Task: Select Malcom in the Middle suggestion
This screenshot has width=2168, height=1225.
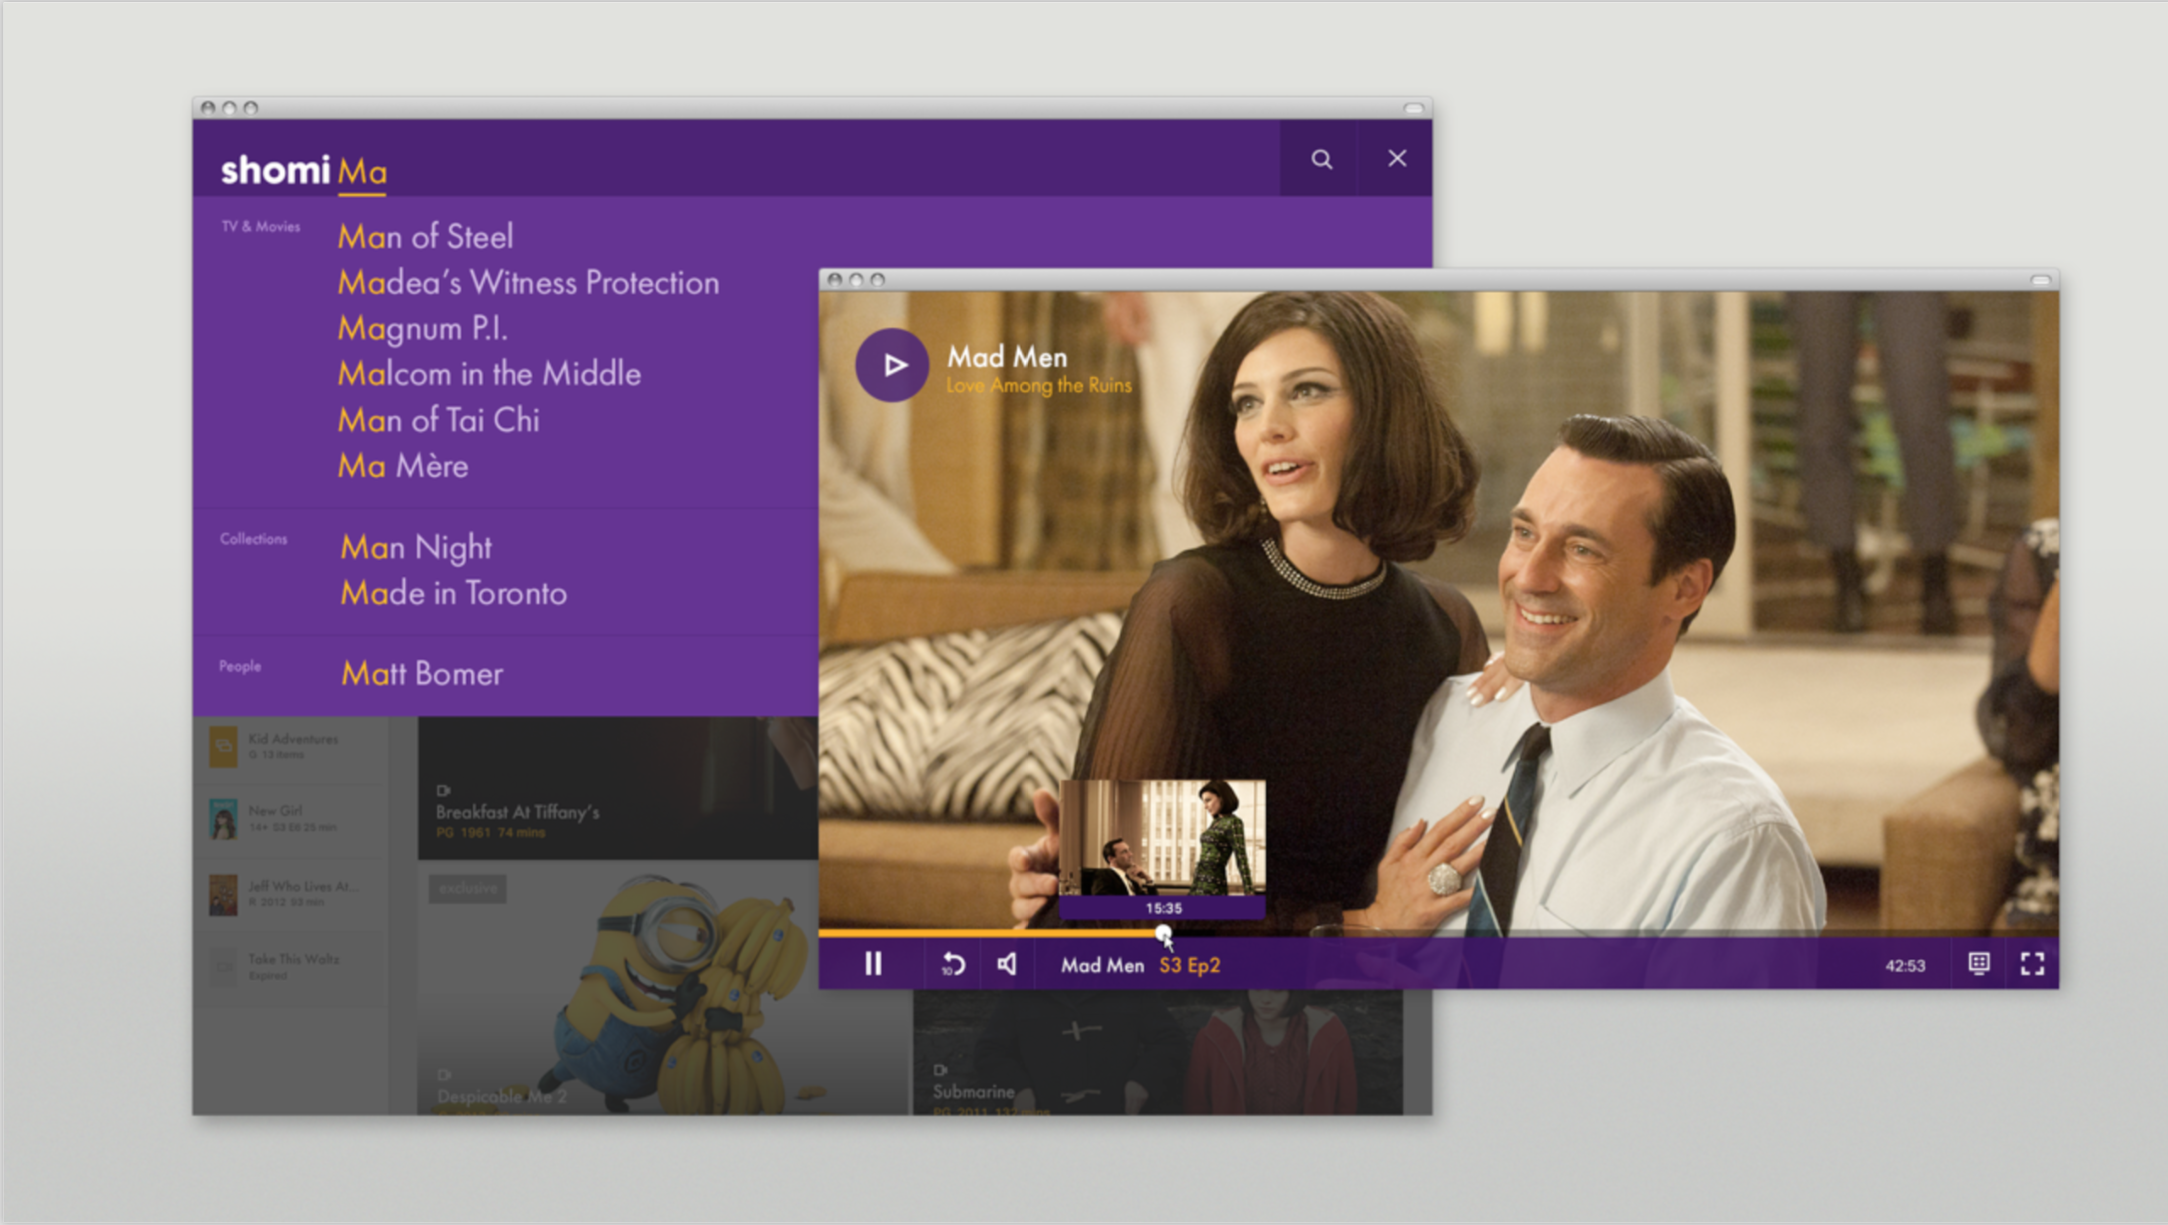Action: point(489,374)
